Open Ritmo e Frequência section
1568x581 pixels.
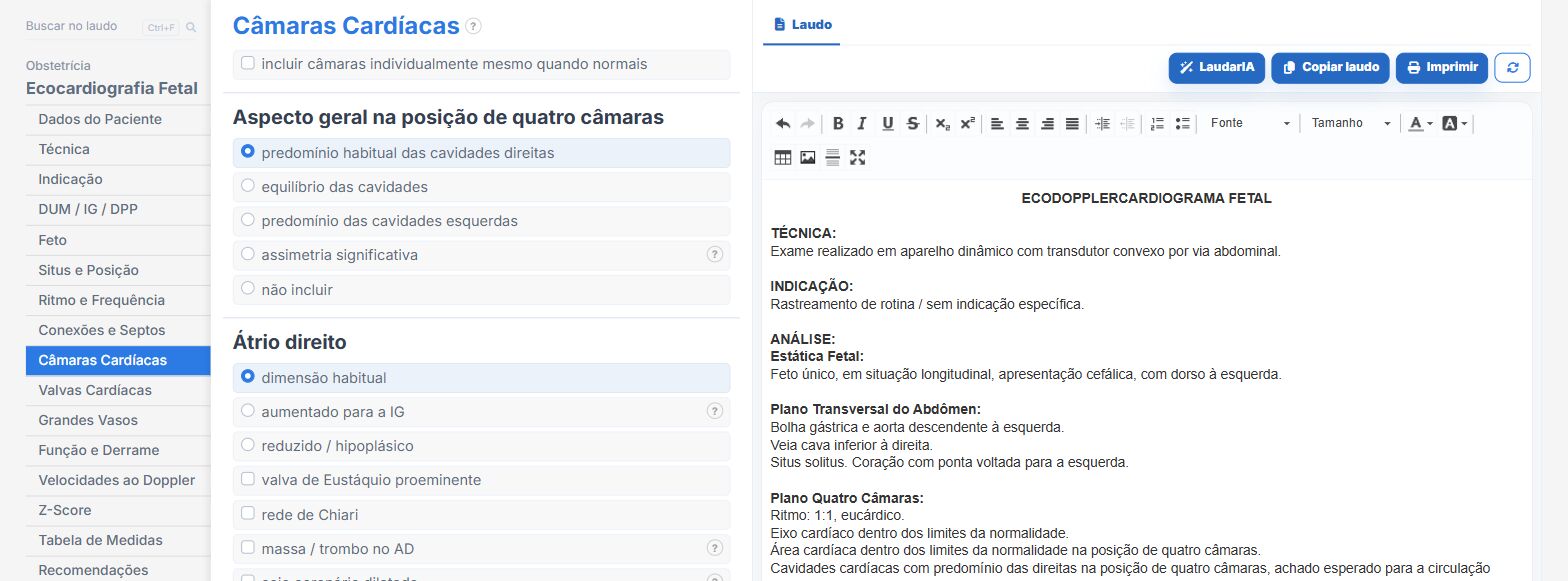[118, 300]
